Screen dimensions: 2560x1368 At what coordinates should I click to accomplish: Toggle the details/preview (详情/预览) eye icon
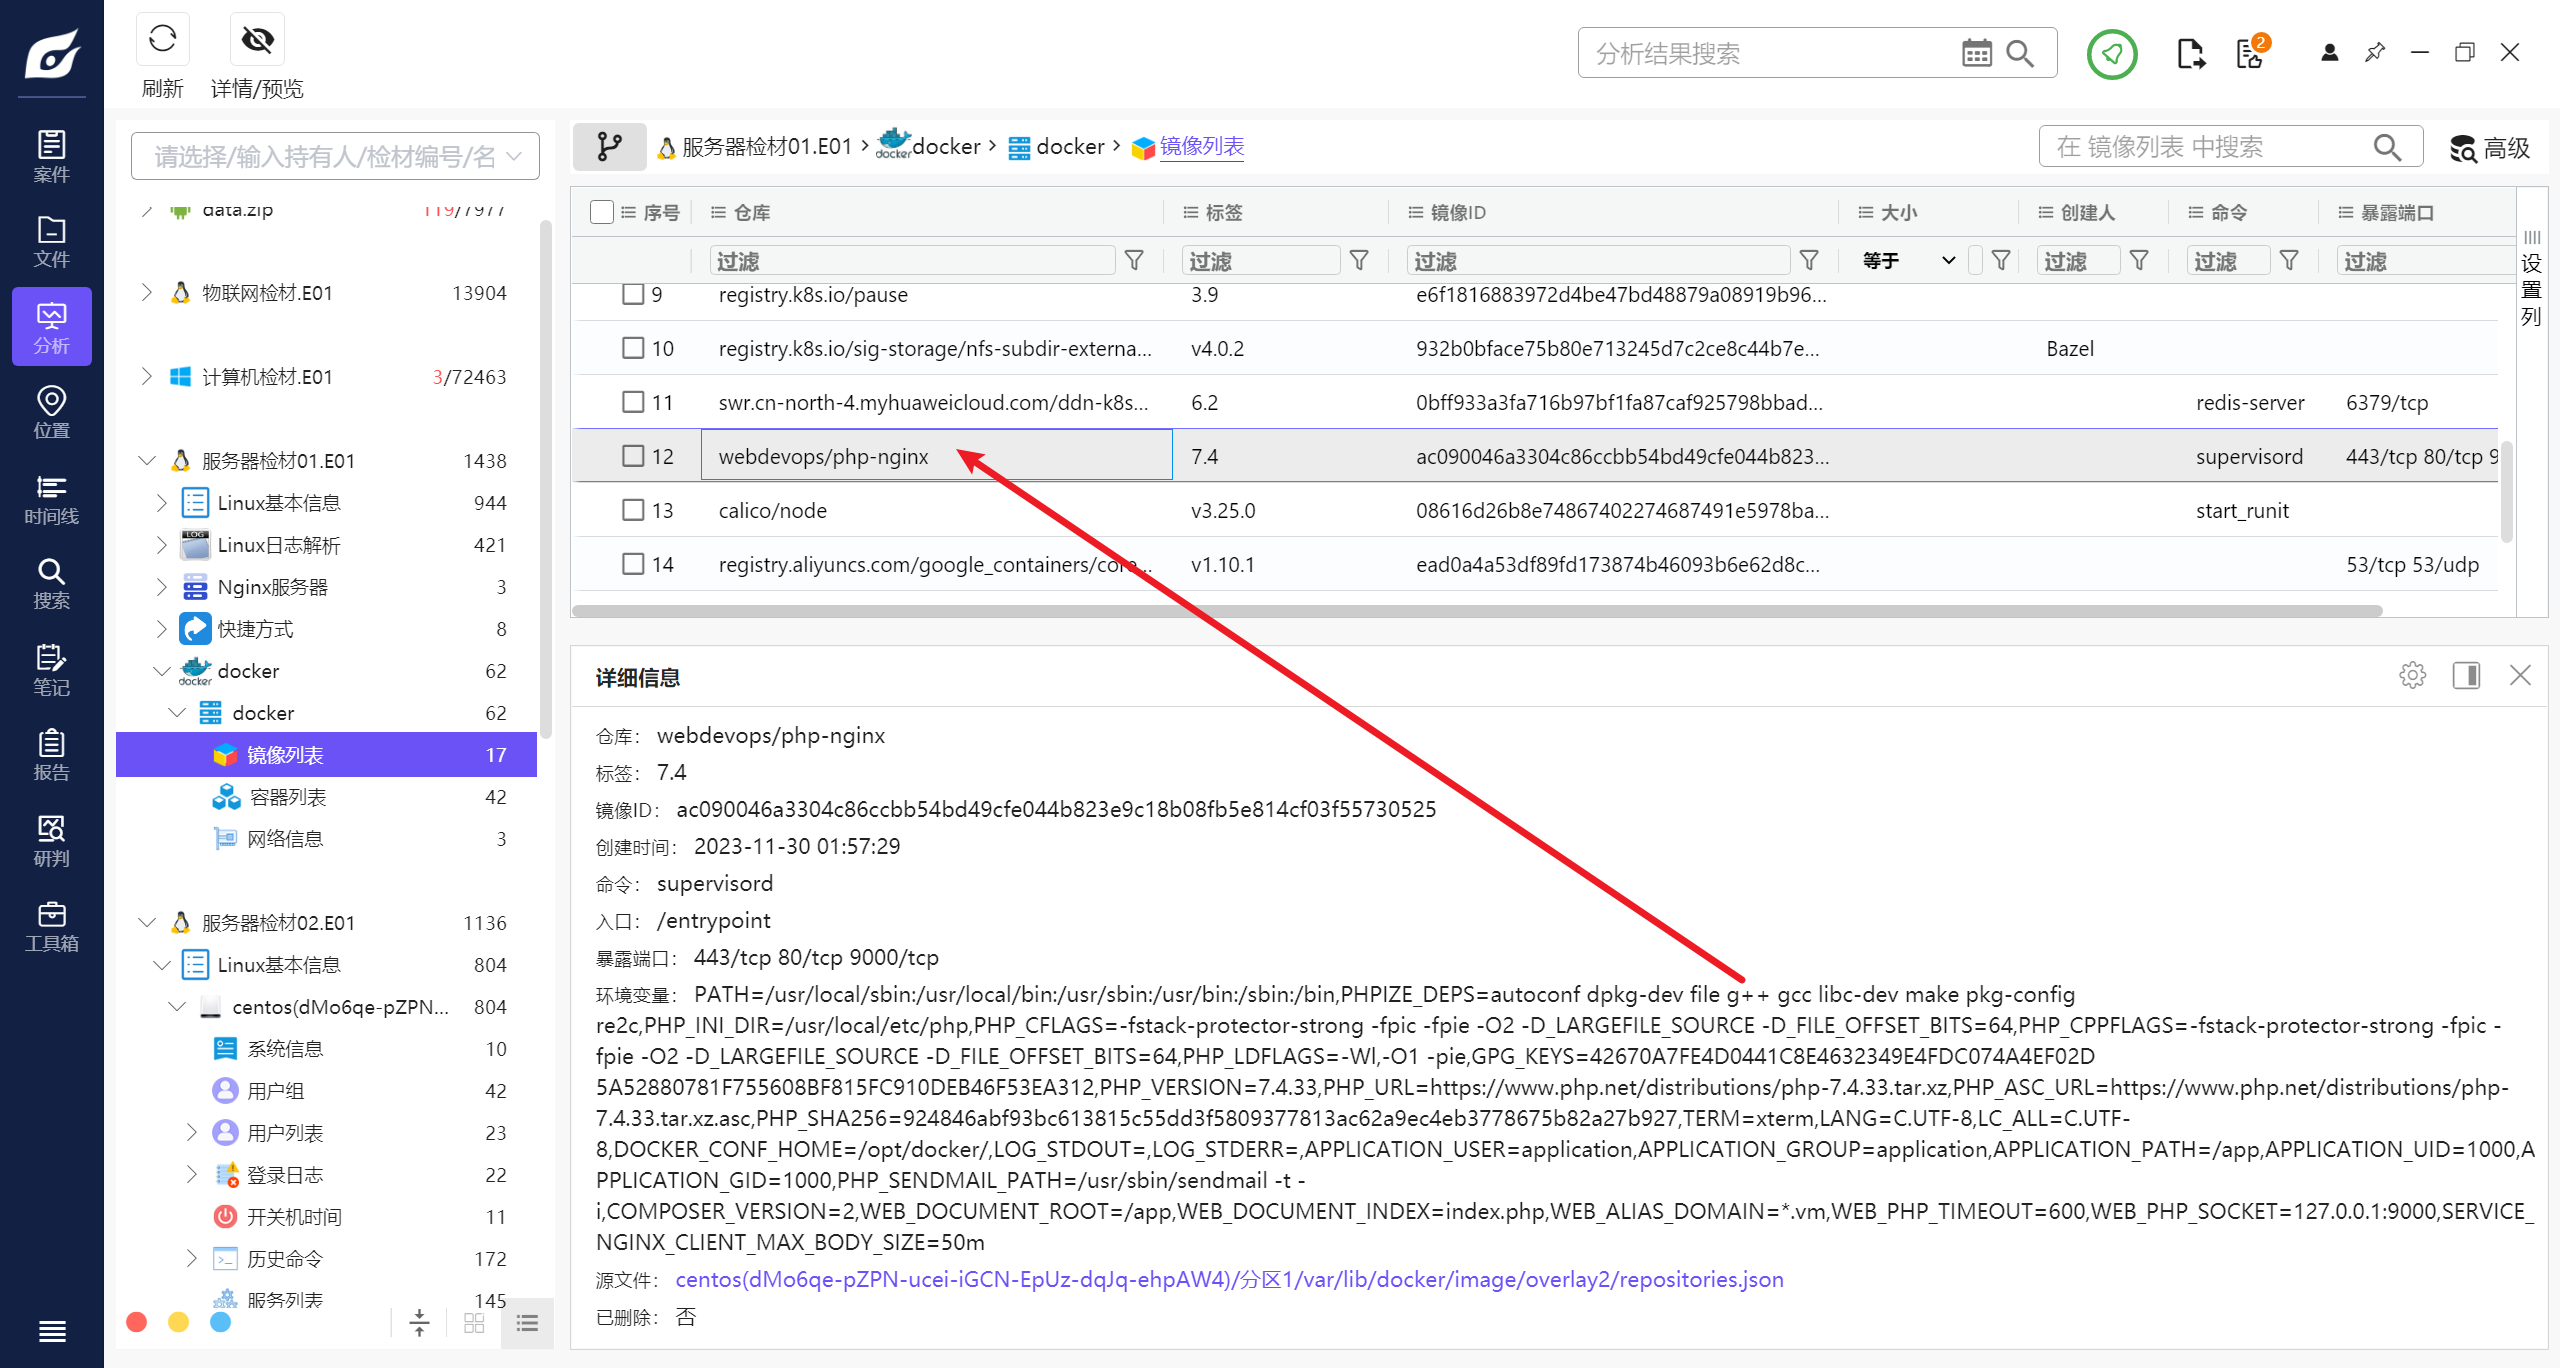(x=257, y=40)
